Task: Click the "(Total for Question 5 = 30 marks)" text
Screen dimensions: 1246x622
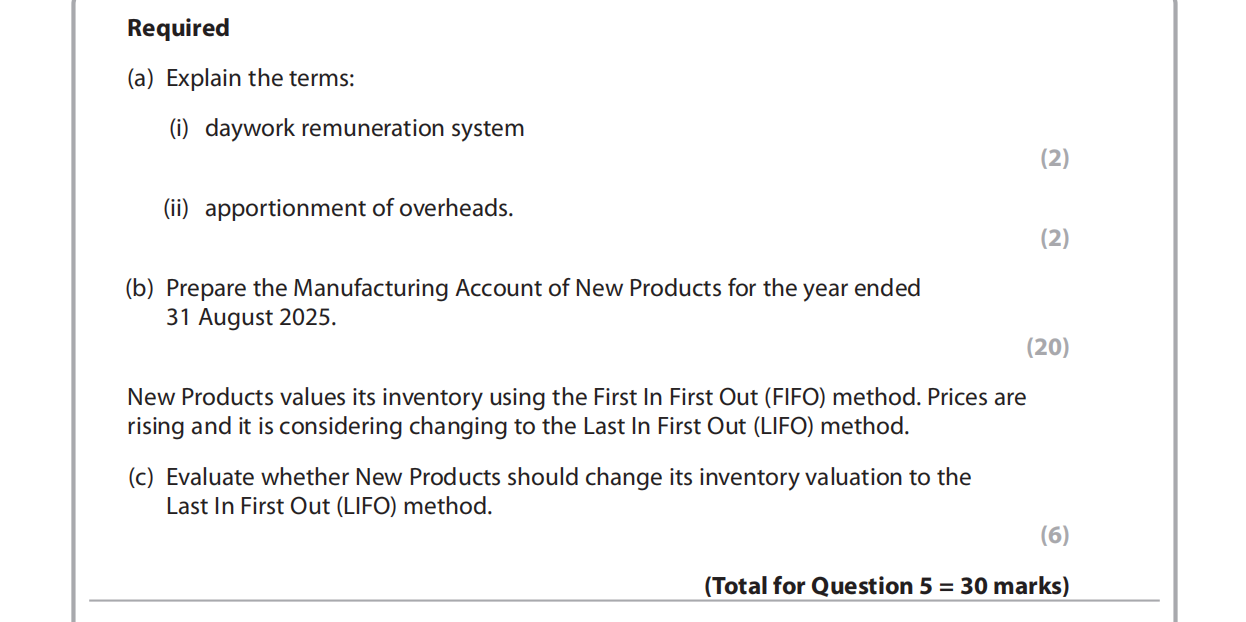Action: (x=886, y=585)
